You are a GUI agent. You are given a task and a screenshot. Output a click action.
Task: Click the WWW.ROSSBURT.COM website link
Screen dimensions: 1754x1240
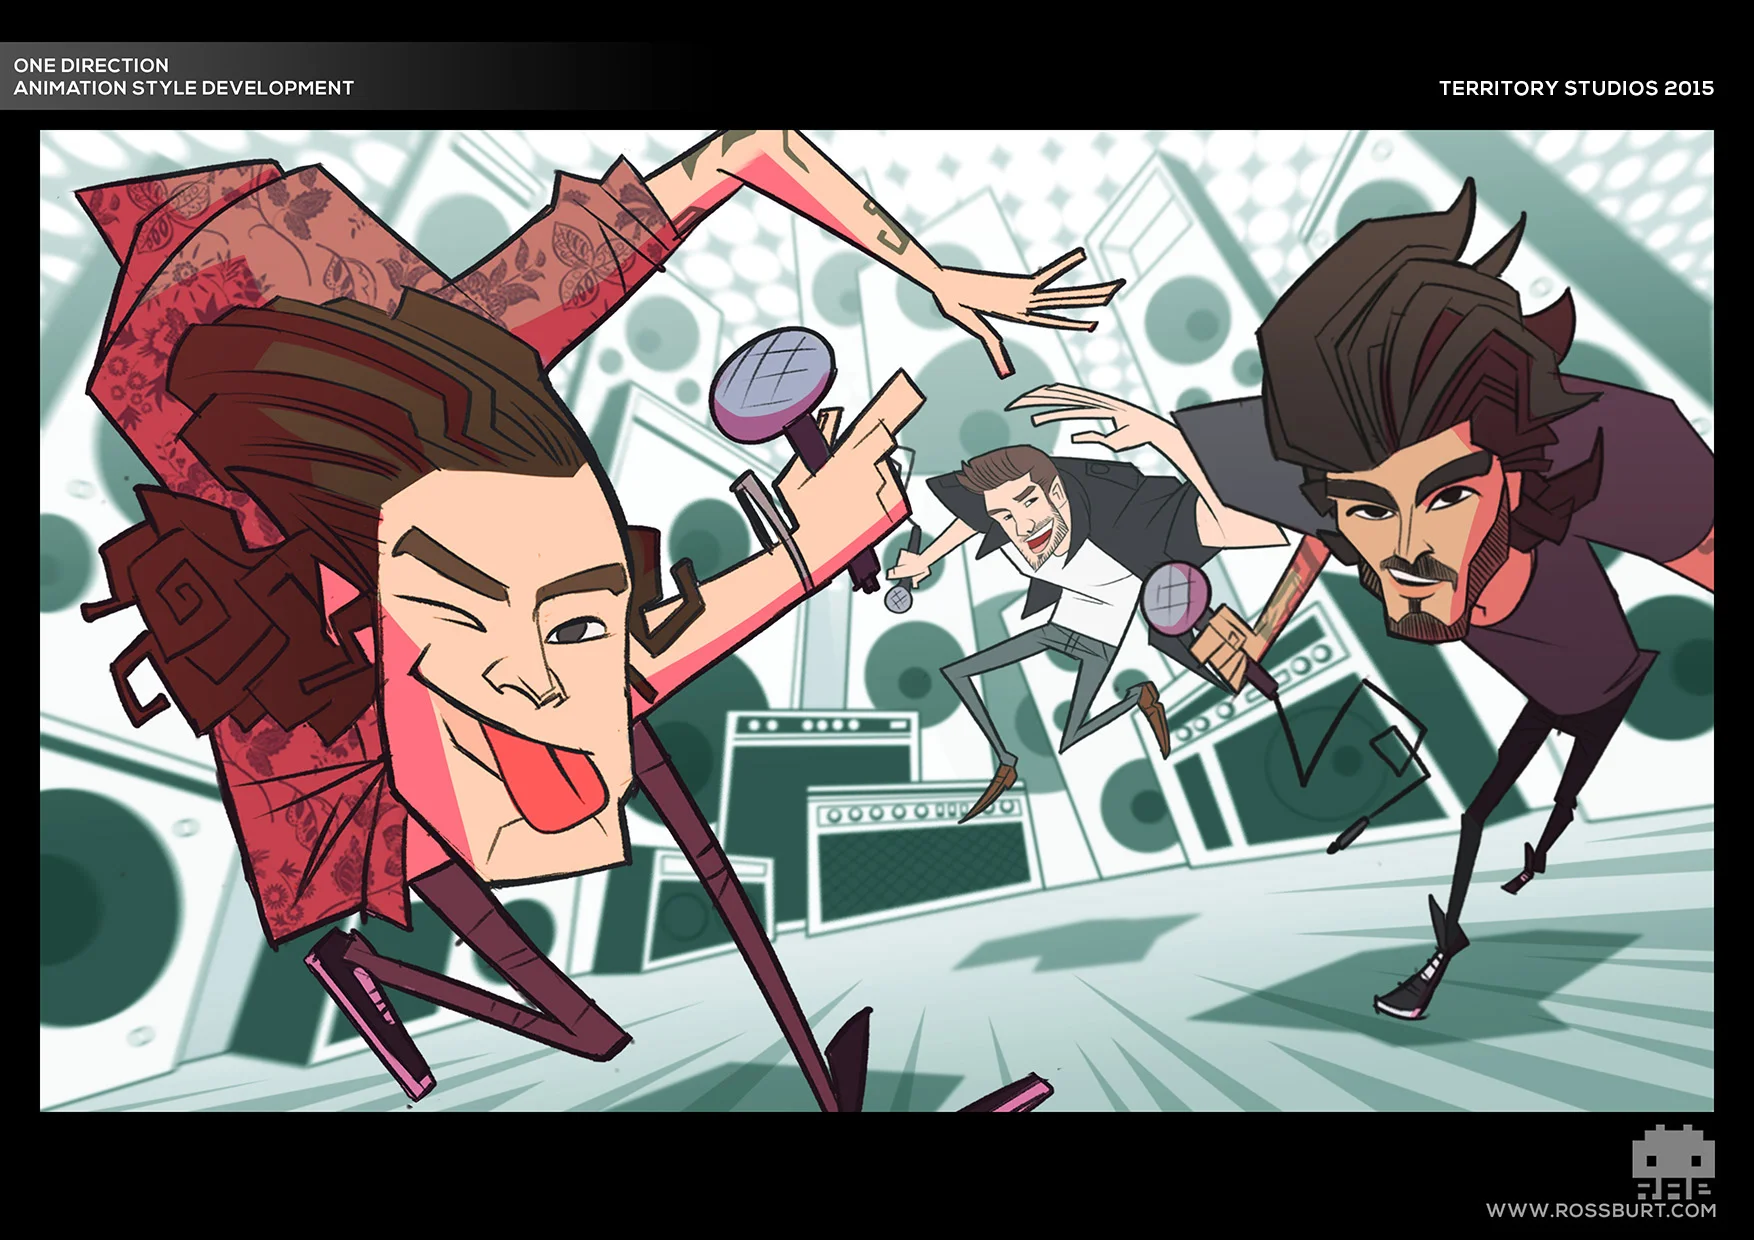pos(1601,1210)
